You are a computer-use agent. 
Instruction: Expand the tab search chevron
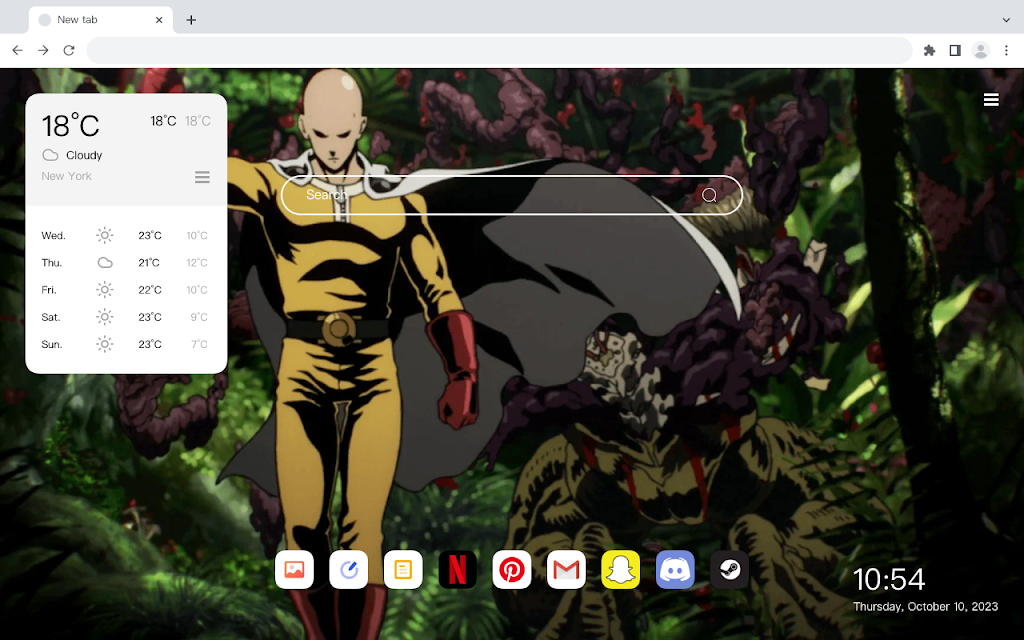click(1006, 20)
